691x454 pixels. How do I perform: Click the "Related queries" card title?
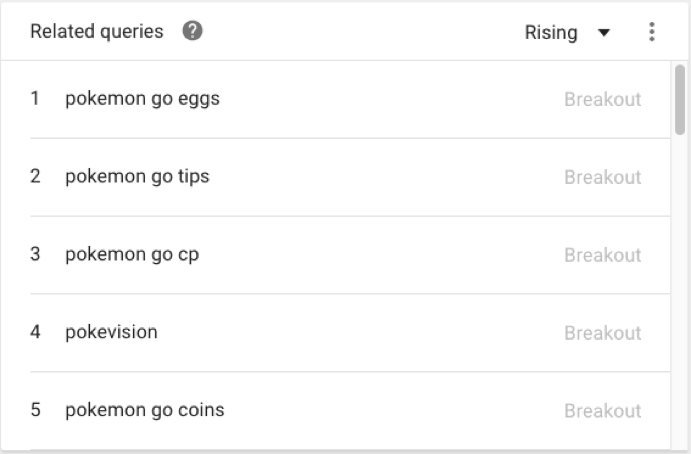click(x=96, y=32)
